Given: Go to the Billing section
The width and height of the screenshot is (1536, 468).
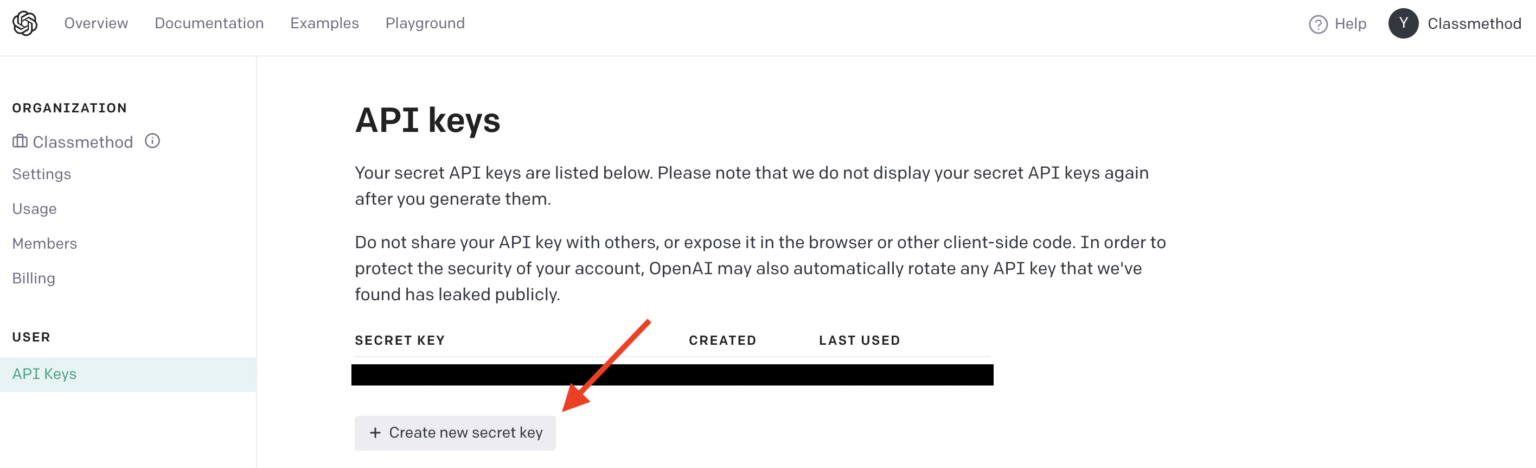Looking at the screenshot, I should click(x=34, y=278).
